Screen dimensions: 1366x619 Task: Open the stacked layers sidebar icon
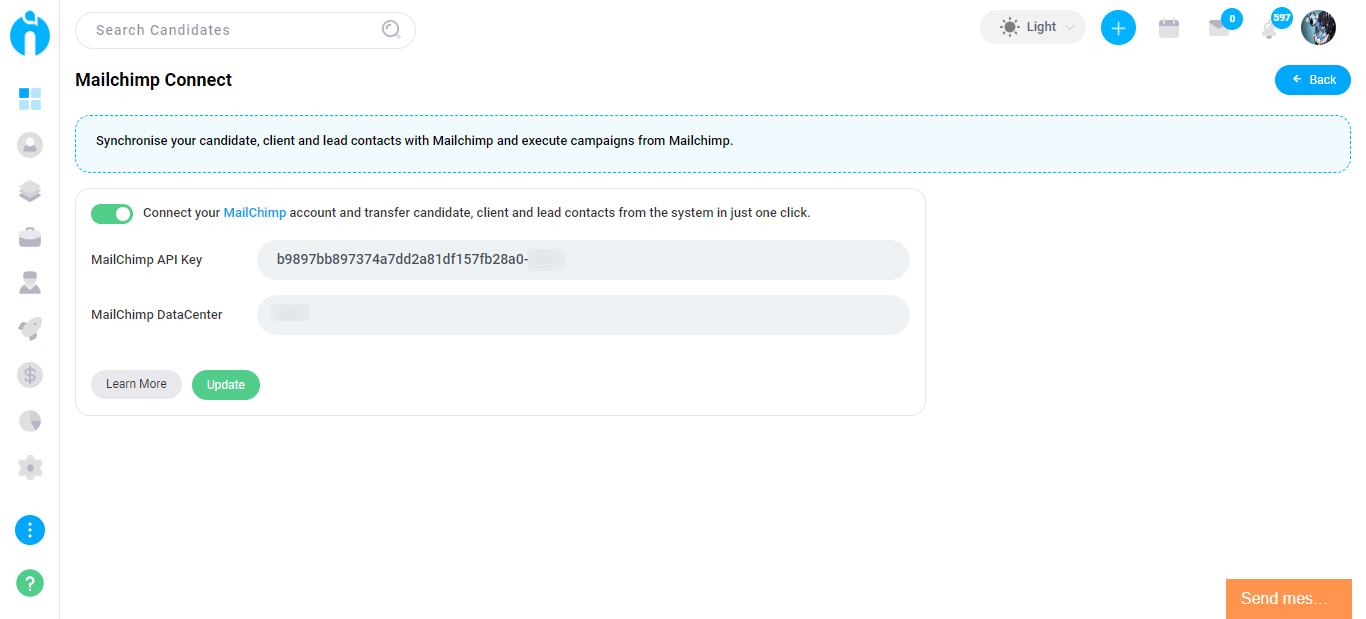coord(30,191)
